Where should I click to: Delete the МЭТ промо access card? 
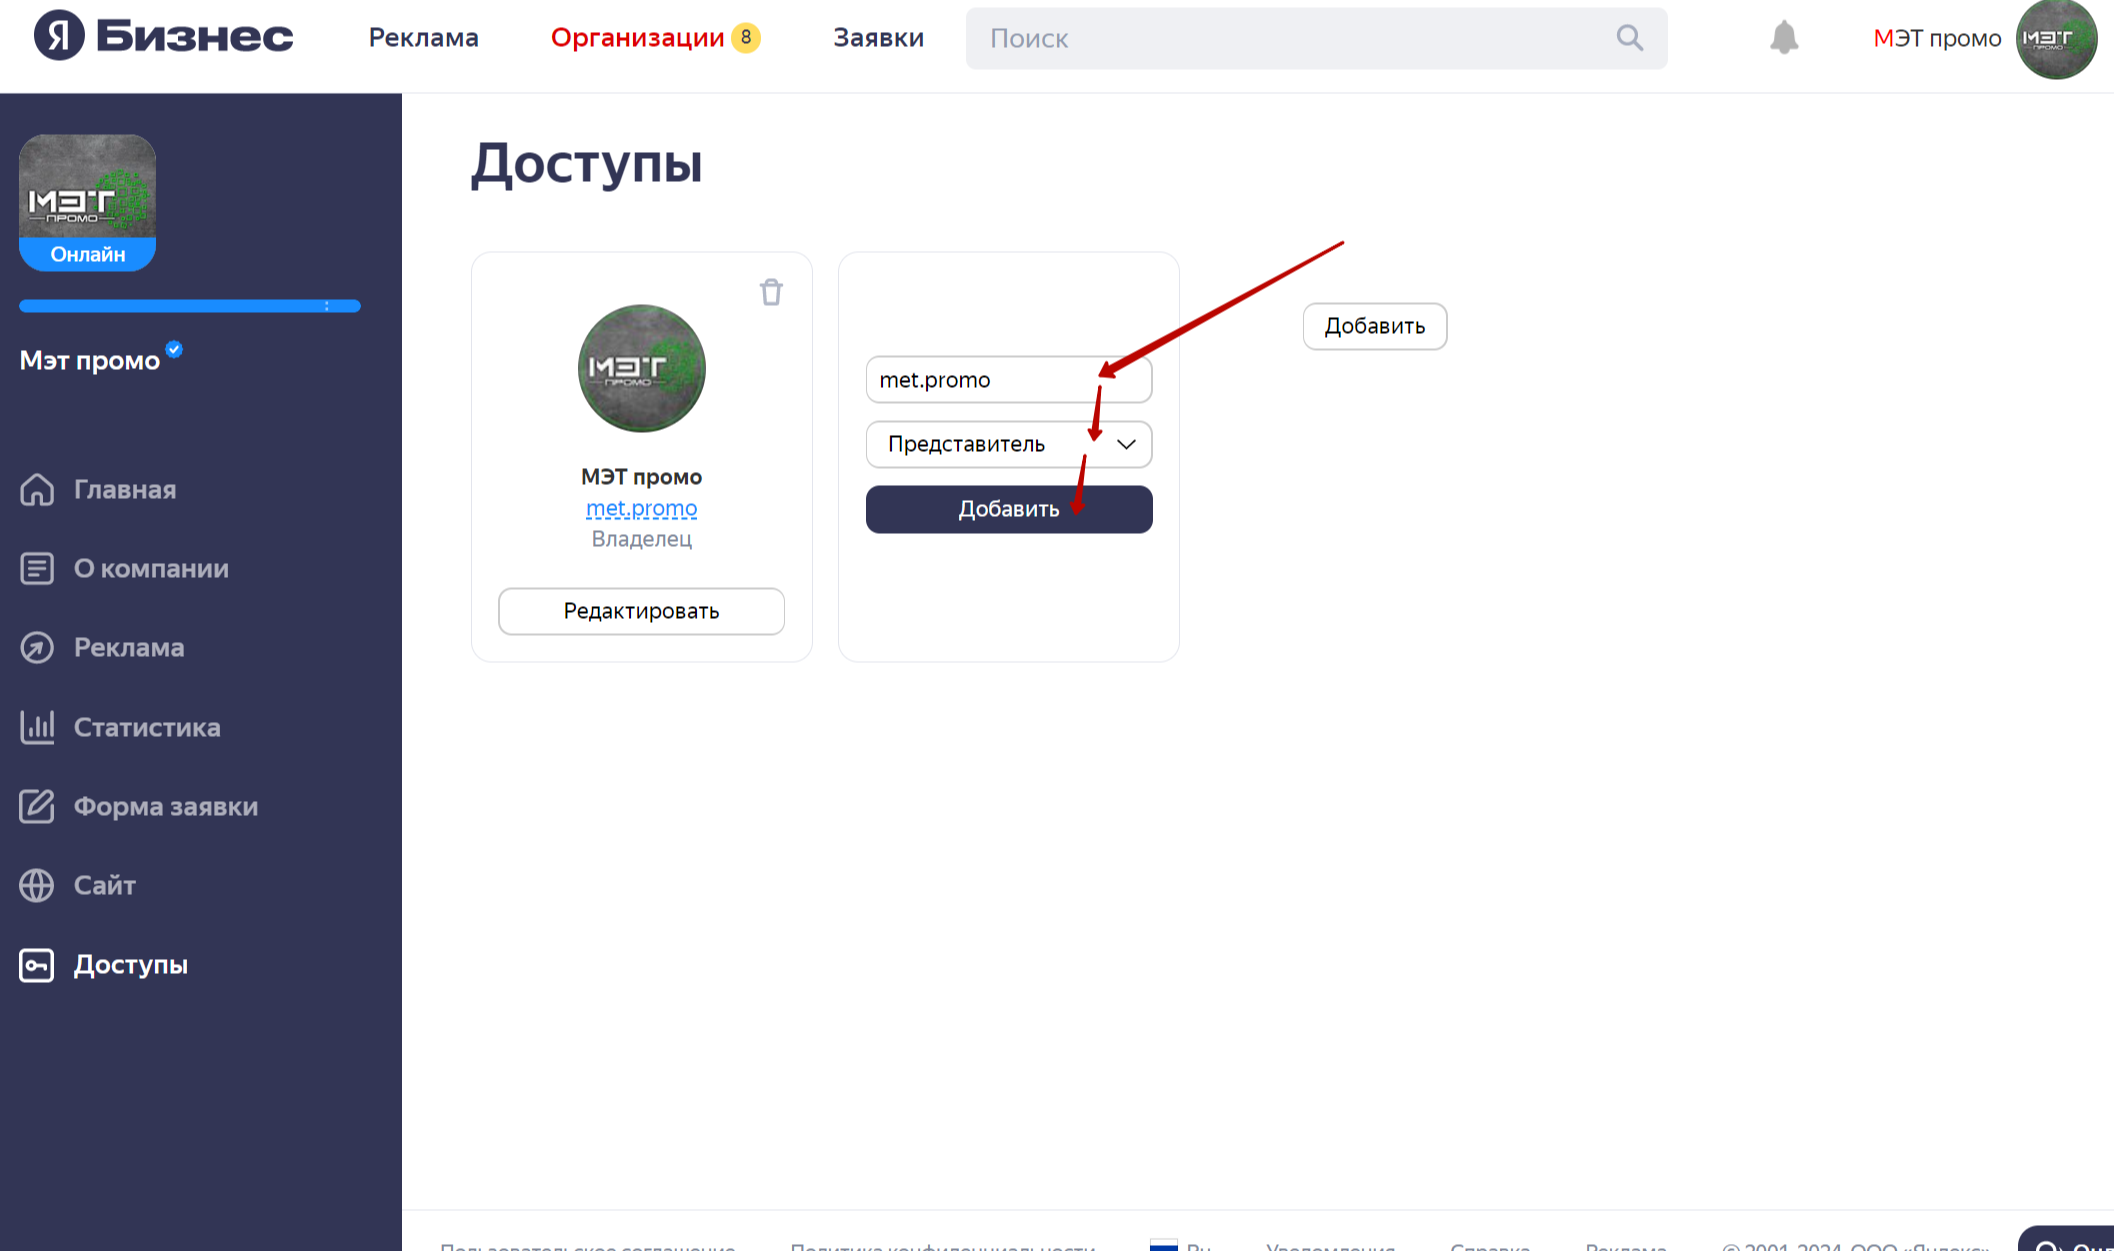point(771,292)
